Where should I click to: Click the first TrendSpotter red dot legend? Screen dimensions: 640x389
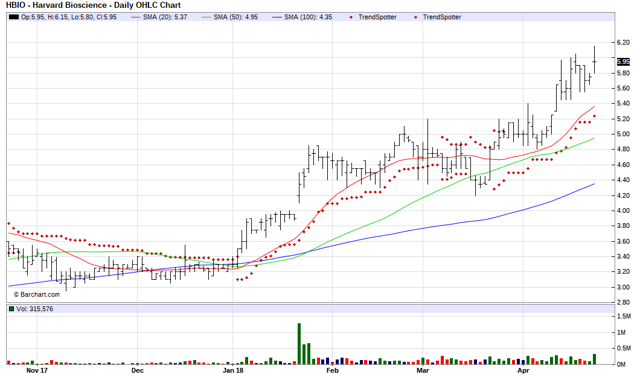coord(351,17)
